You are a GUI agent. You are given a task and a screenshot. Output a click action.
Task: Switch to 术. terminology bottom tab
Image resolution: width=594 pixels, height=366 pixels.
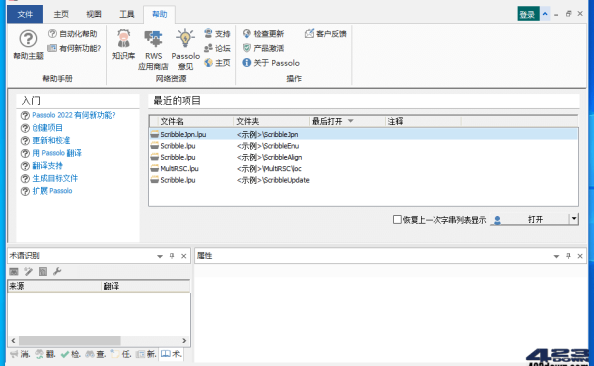pyautogui.click(x=171, y=354)
